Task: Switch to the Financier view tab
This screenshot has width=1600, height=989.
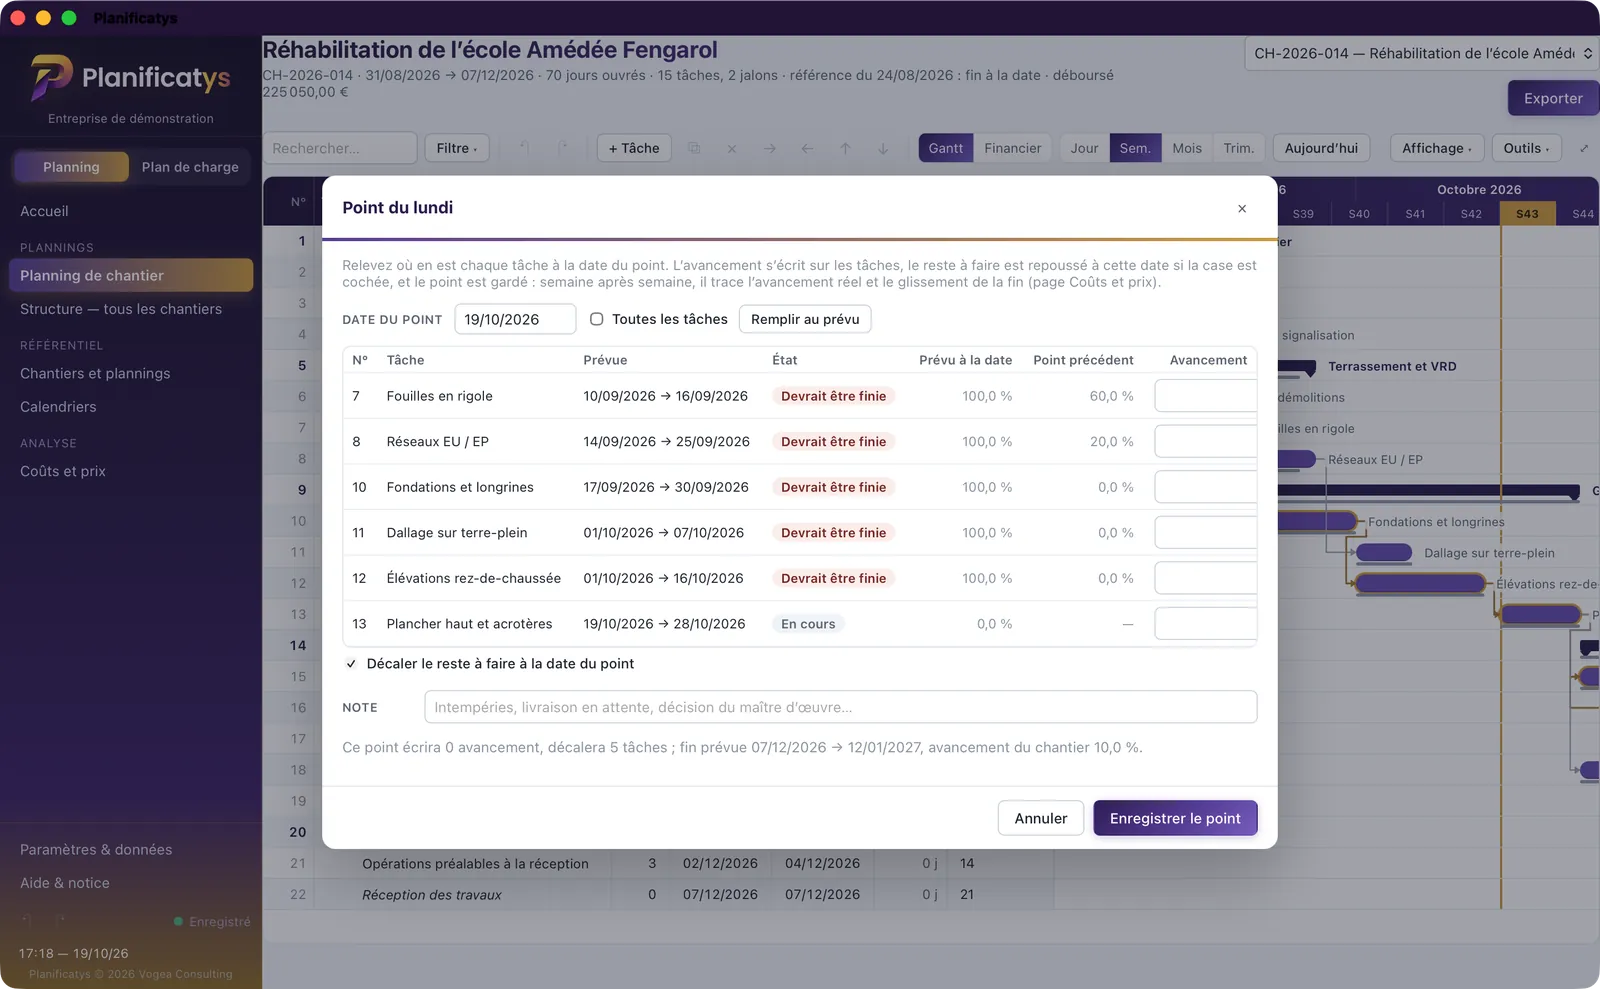Action: tap(1012, 148)
